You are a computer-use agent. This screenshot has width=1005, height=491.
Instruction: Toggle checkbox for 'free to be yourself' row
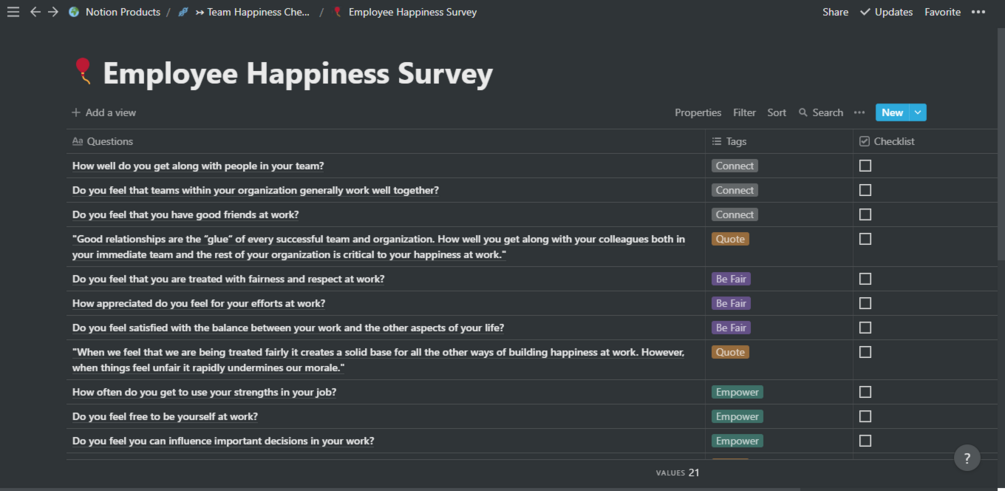[865, 417]
